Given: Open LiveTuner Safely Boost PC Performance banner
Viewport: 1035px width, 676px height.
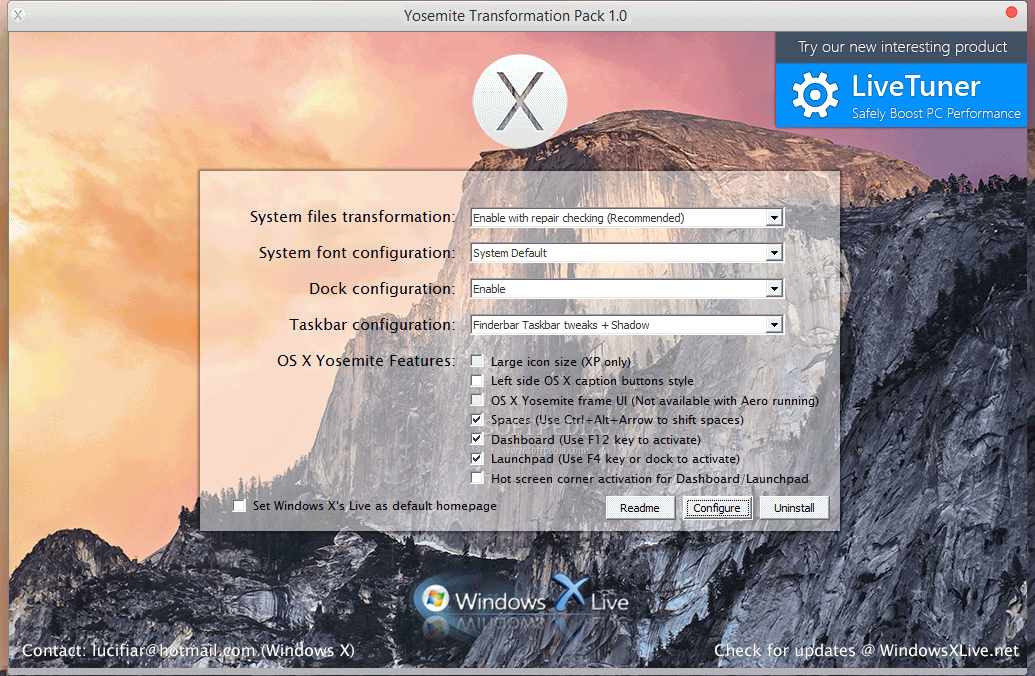Looking at the screenshot, I should click(x=902, y=95).
